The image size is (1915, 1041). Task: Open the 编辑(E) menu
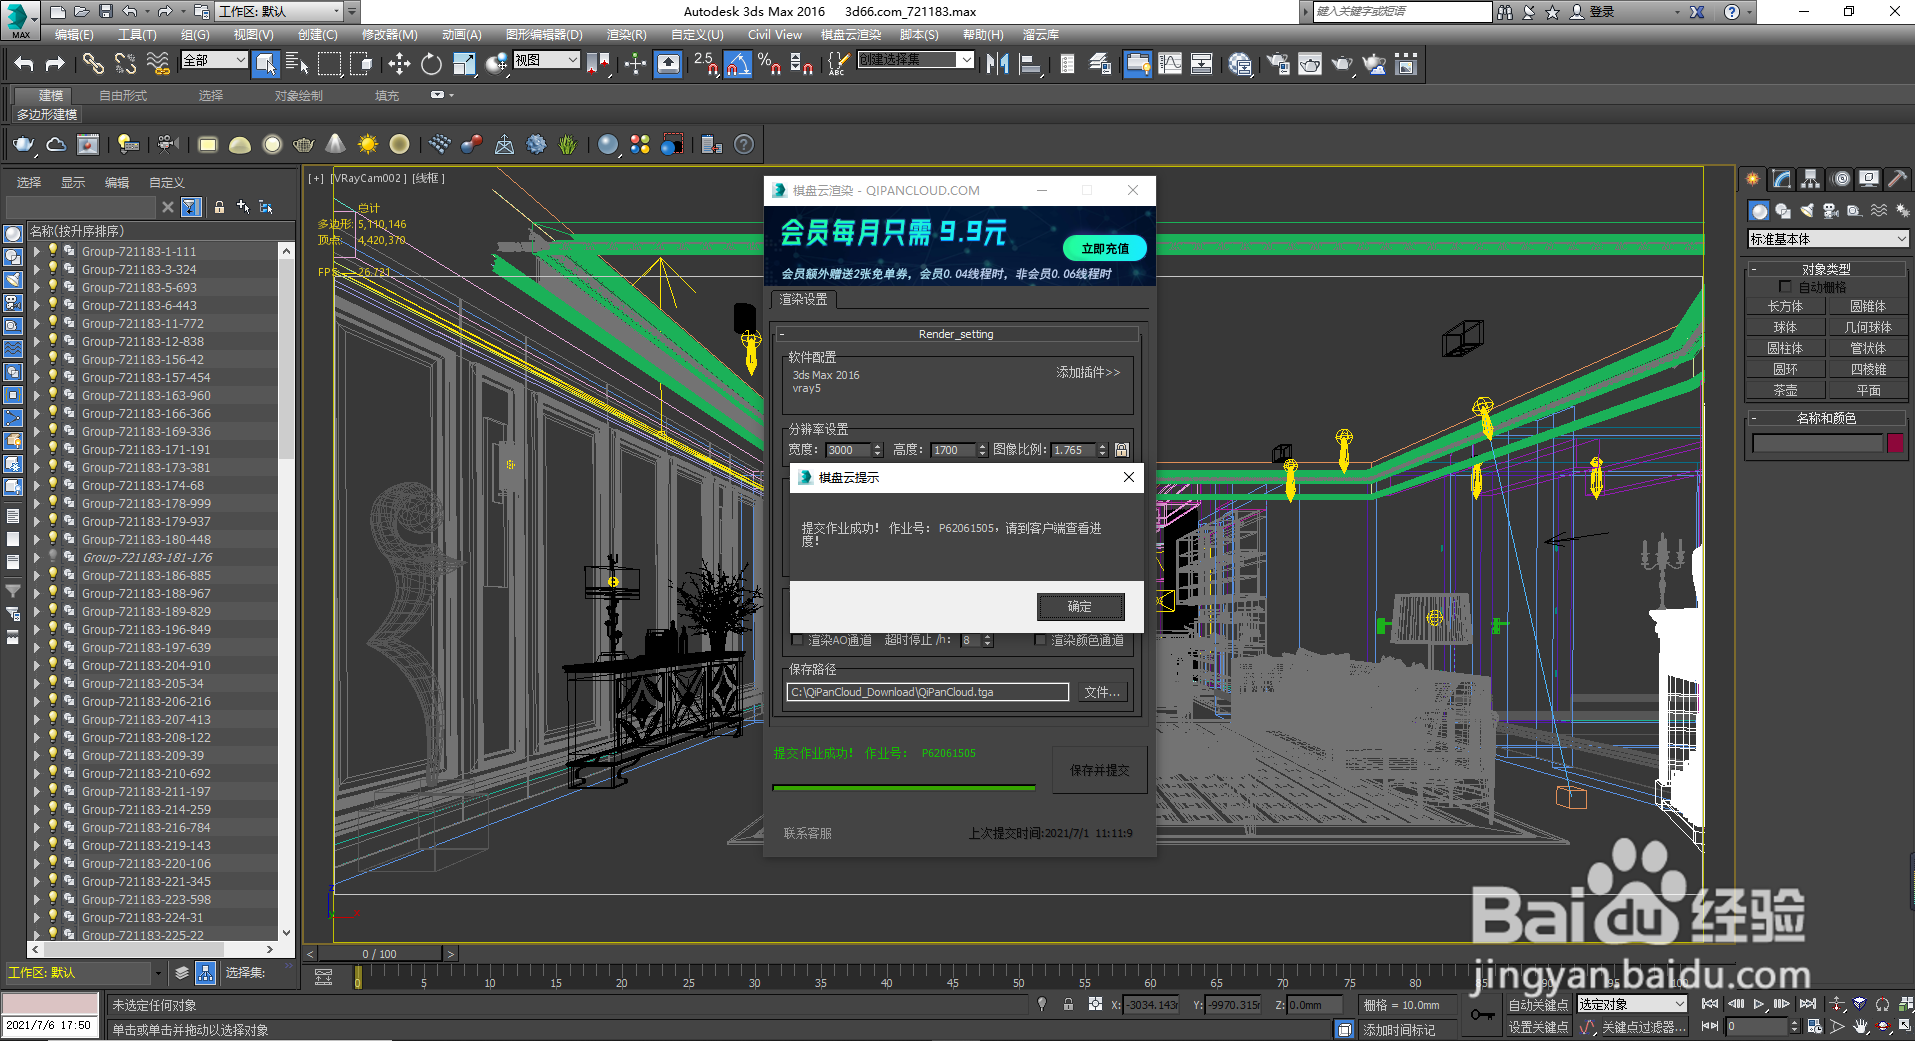click(x=74, y=34)
